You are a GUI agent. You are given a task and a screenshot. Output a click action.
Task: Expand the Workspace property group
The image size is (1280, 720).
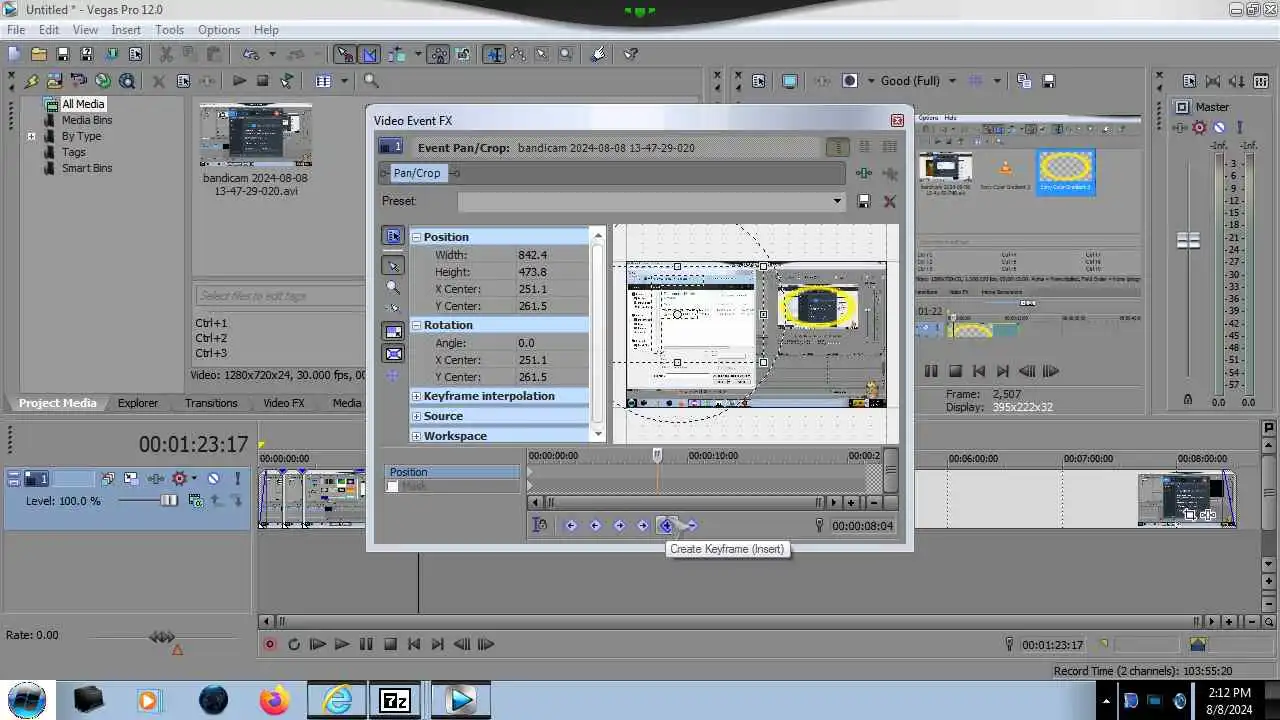(417, 436)
